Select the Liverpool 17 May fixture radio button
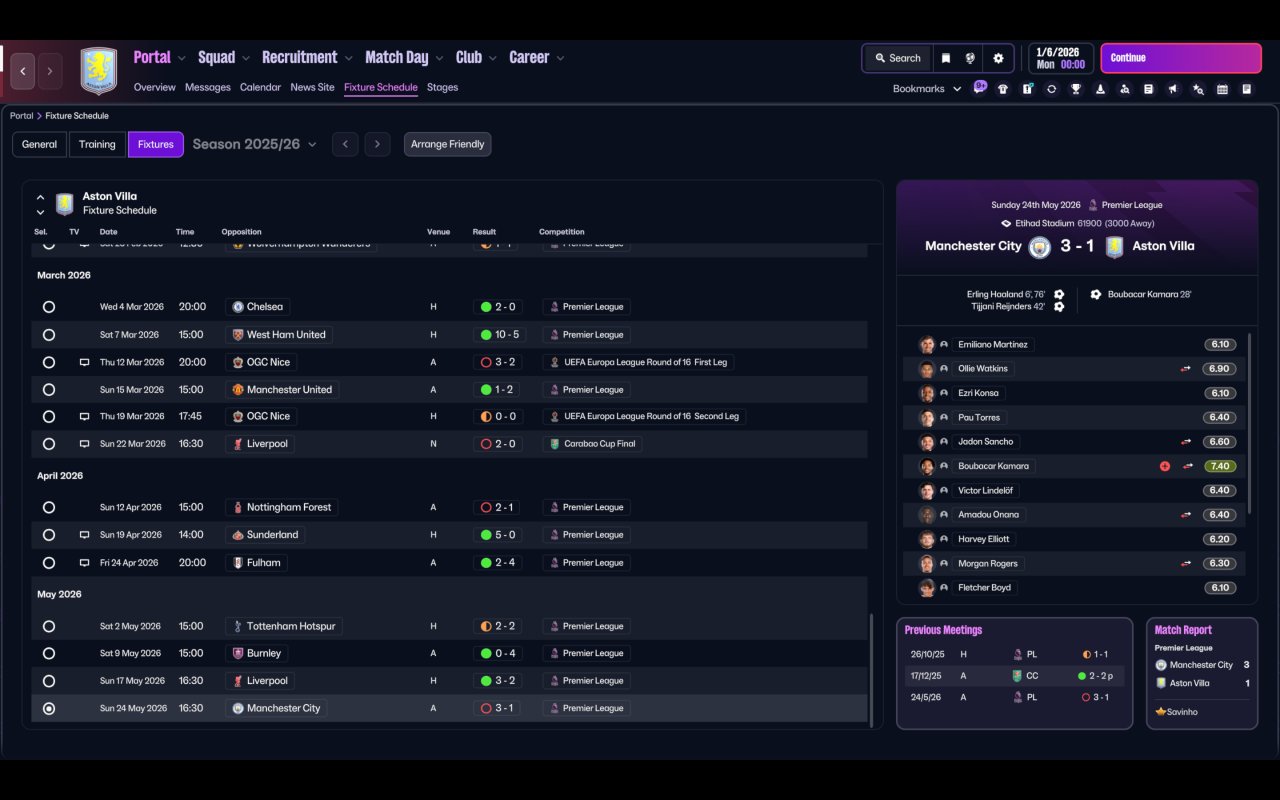The height and width of the screenshot is (800, 1280). point(49,681)
